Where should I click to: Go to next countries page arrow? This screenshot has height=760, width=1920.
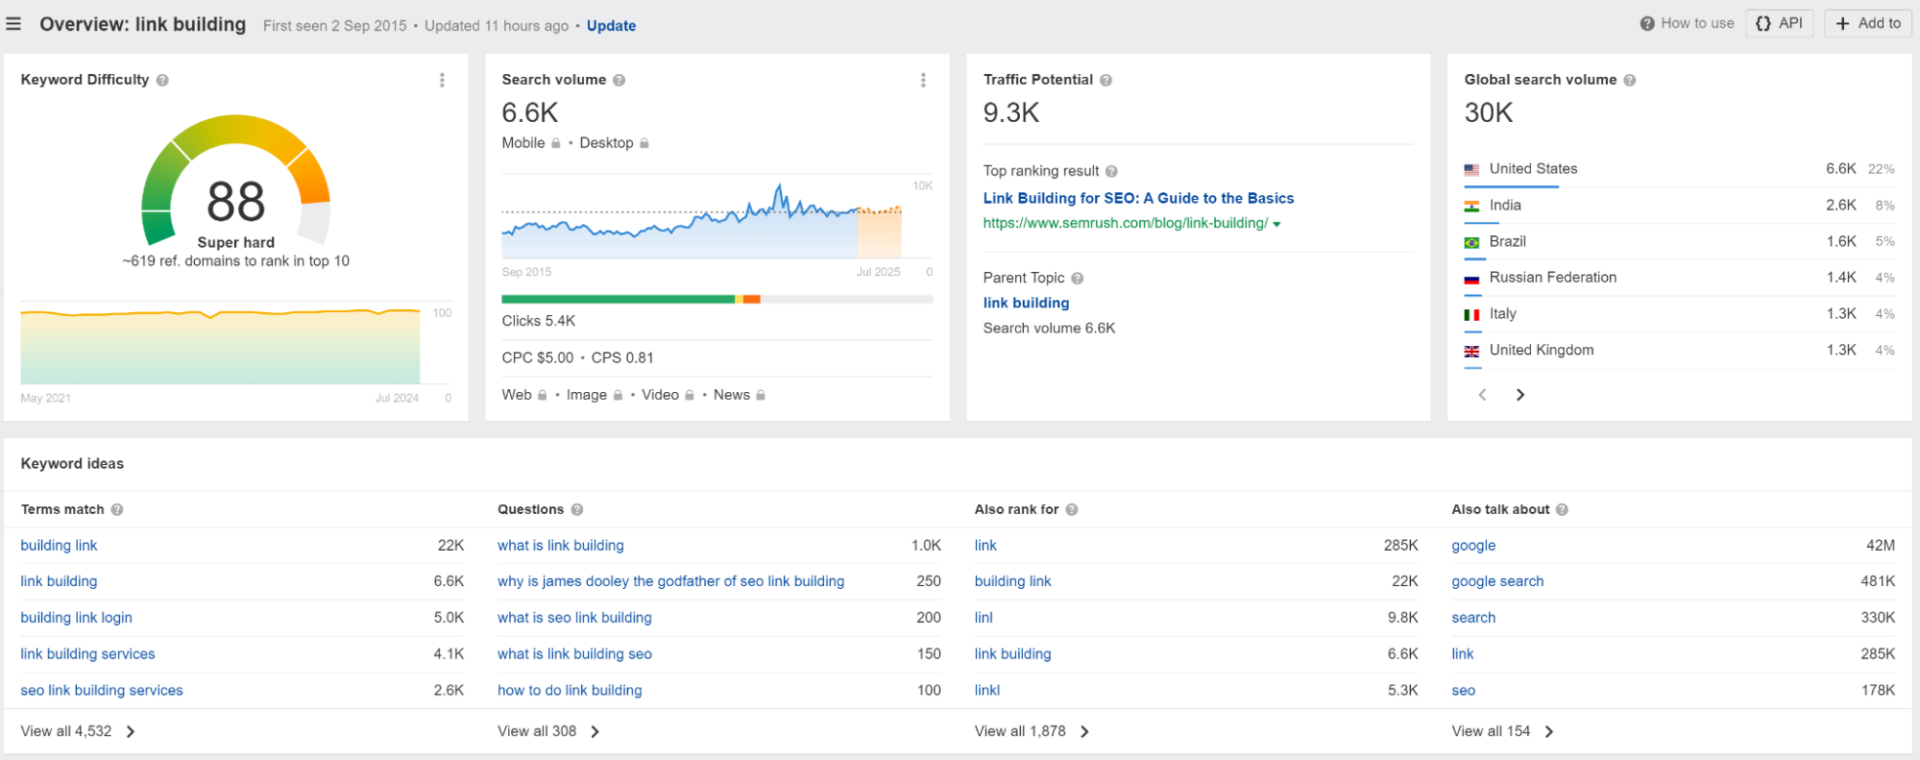(x=1520, y=395)
